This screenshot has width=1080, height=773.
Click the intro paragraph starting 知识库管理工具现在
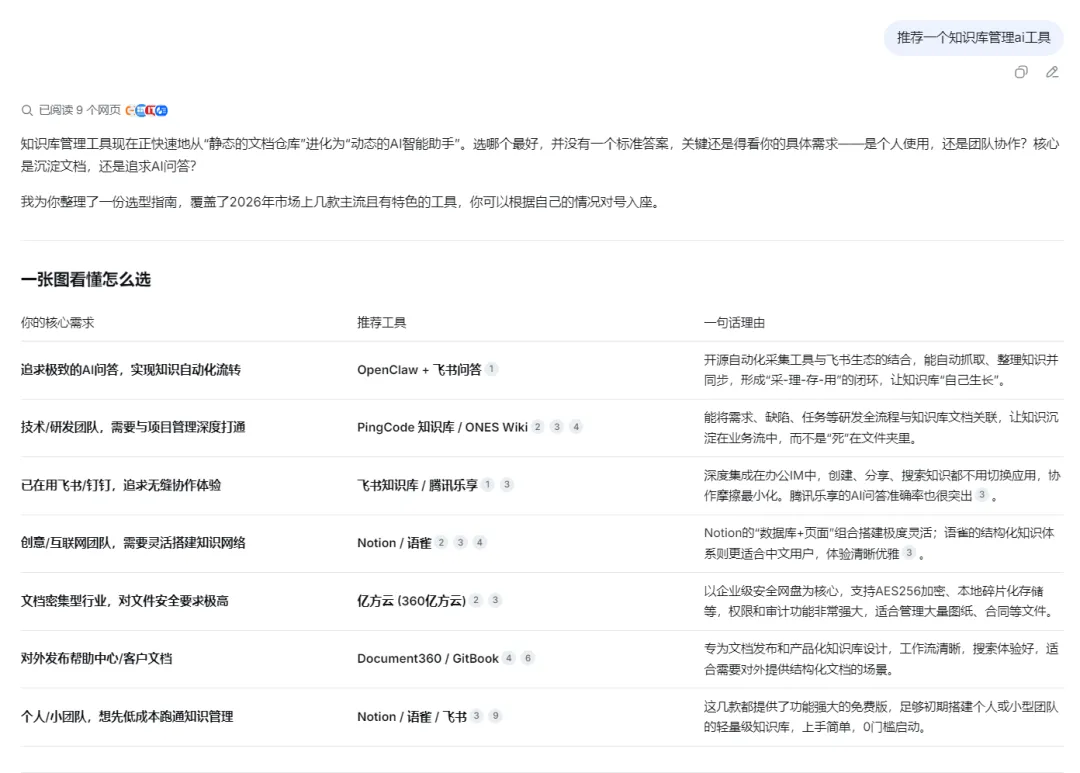pos(540,155)
